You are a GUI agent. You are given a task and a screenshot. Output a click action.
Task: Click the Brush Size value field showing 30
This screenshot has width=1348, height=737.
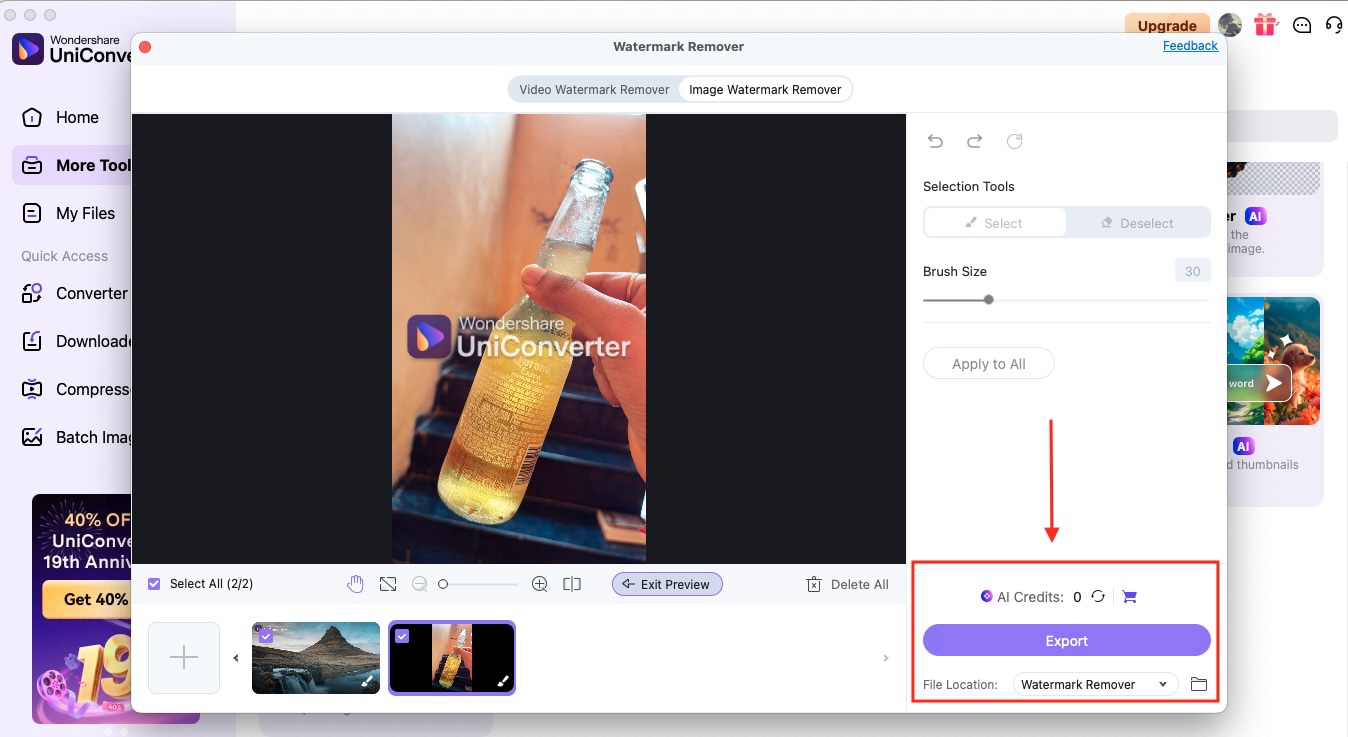click(x=1193, y=271)
